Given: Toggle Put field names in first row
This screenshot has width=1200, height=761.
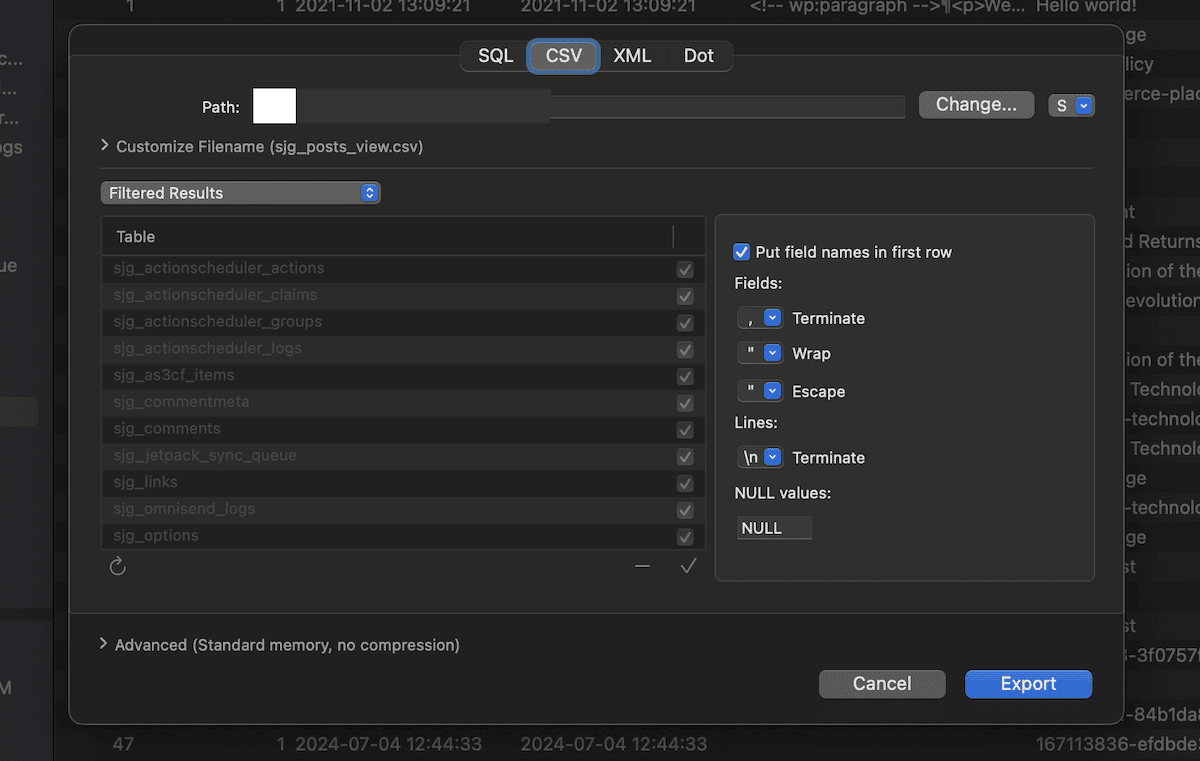Looking at the screenshot, I should [x=742, y=252].
